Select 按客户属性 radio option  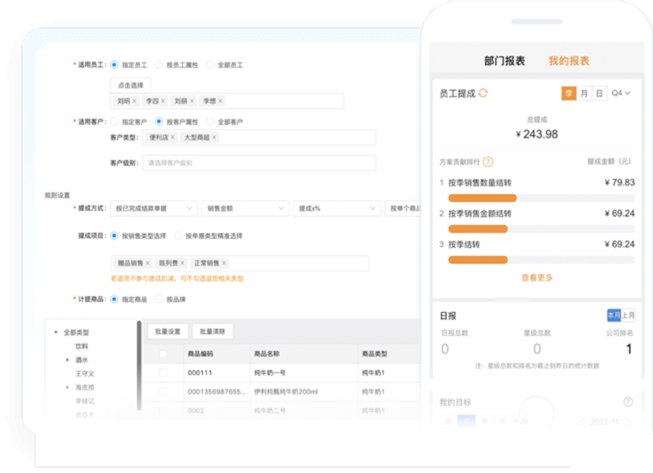tap(159, 122)
